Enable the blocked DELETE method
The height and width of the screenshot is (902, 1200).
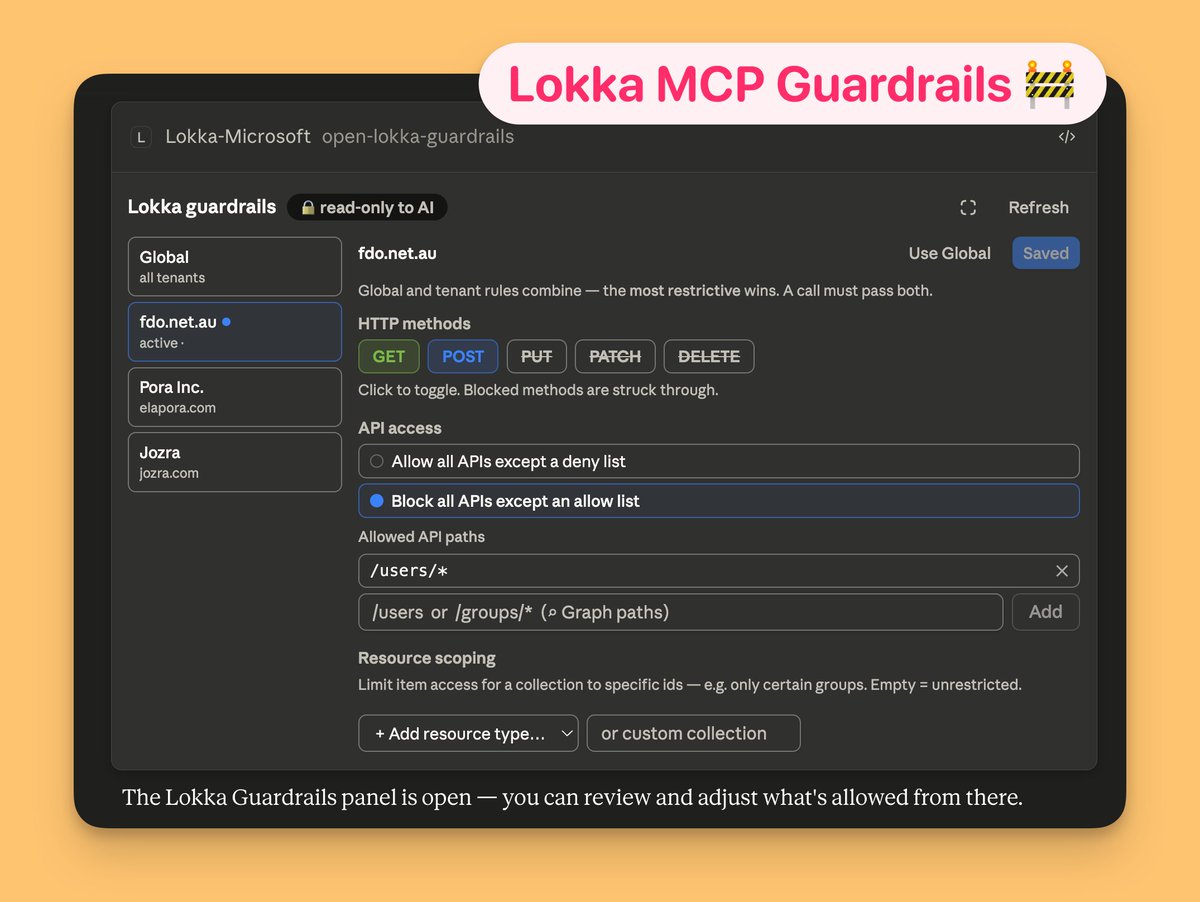click(x=709, y=357)
